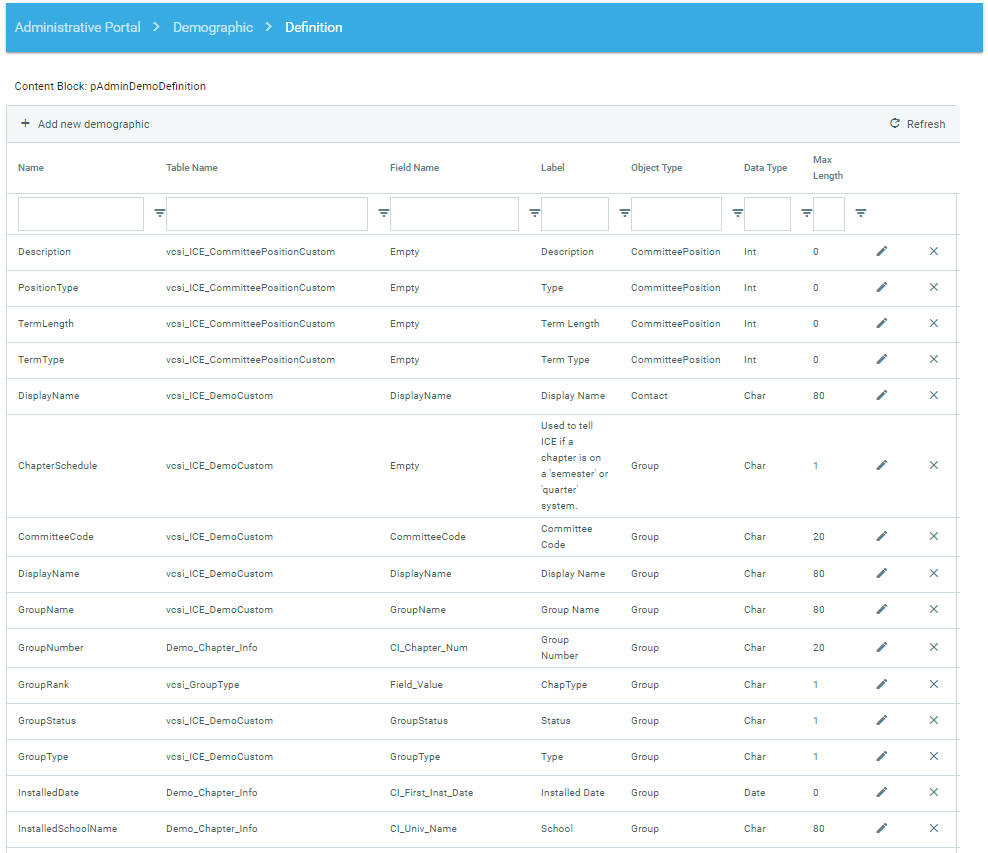The width and height of the screenshot is (988, 853).
Task: Open filter options for Name column
Action: [159, 213]
